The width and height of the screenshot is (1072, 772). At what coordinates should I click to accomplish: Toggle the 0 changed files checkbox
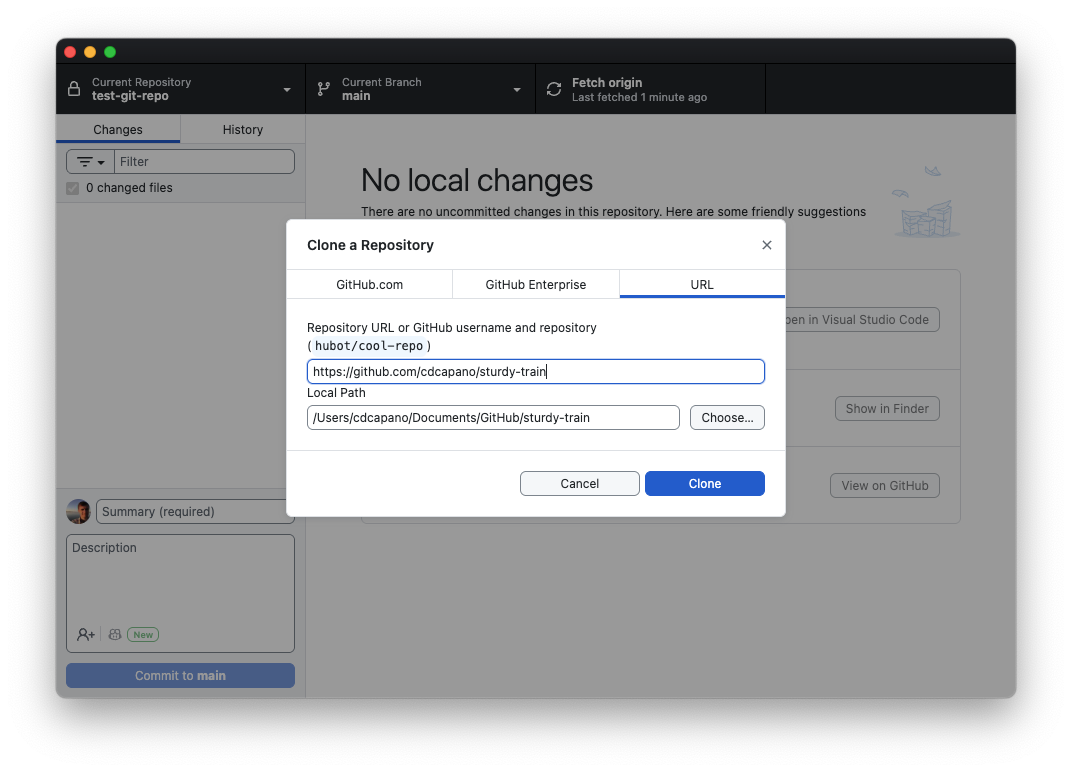pyautogui.click(x=72, y=188)
